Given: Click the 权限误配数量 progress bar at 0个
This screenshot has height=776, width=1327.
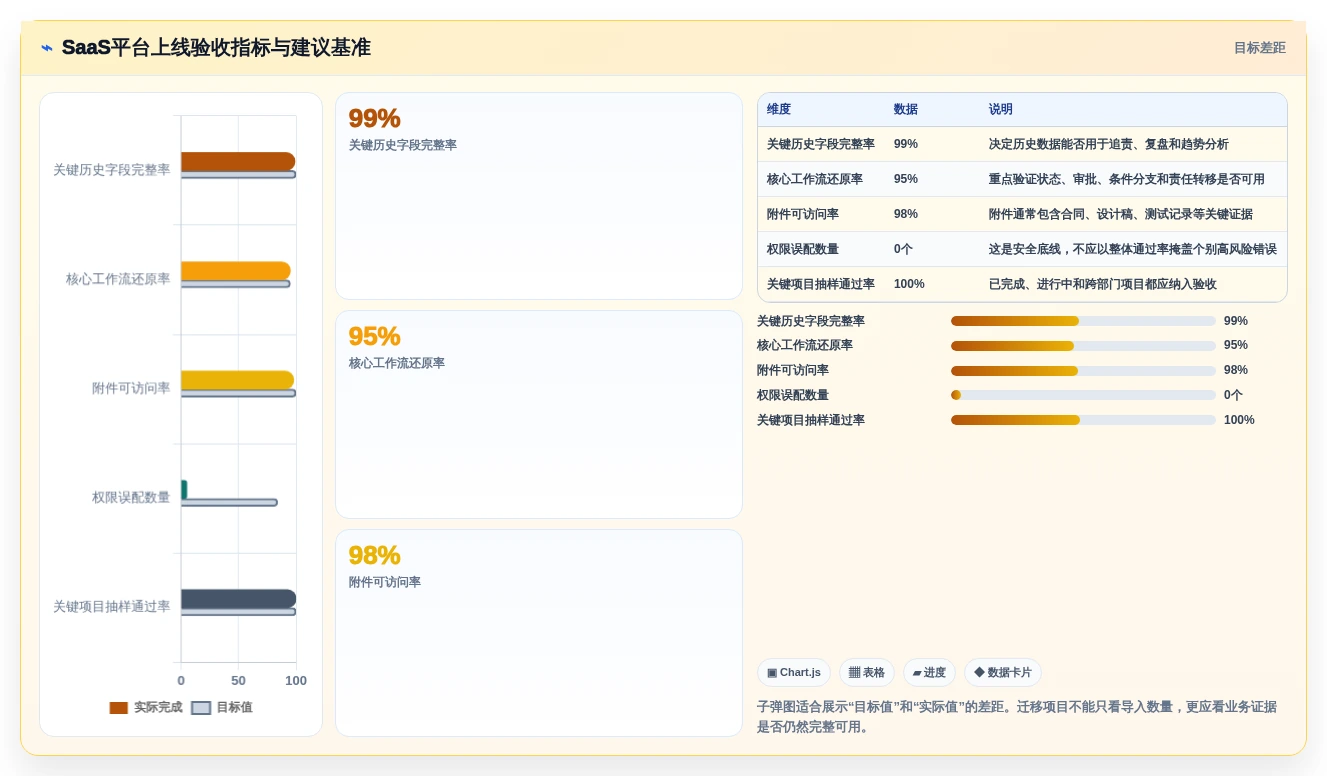Looking at the screenshot, I should pos(1083,395).
